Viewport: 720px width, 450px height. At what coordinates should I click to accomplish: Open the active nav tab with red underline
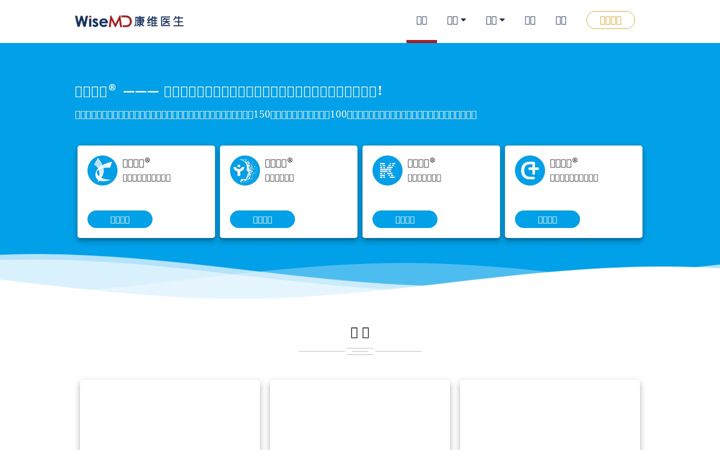point(422,20)
